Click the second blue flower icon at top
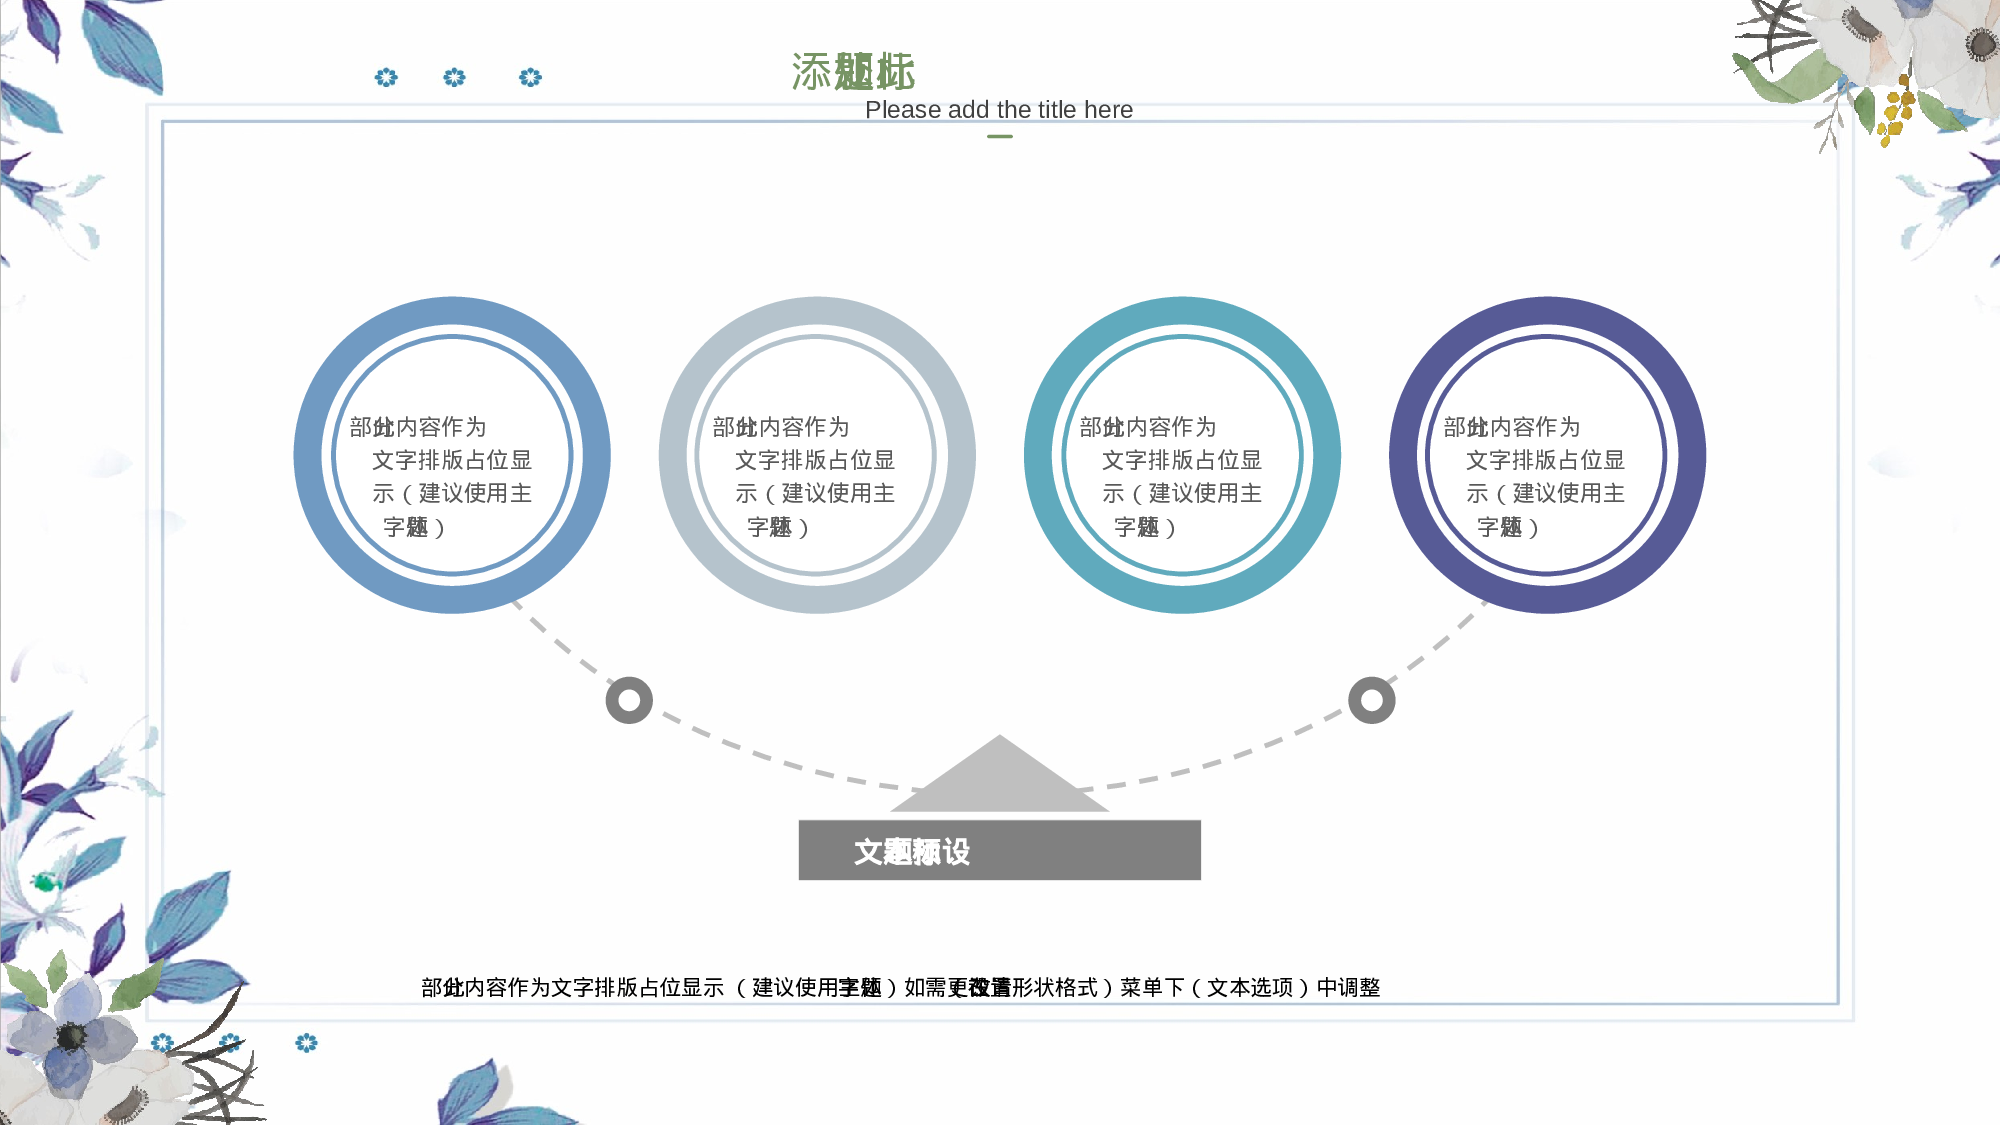This screenshot has width=2000, height=1125. pyautogui.click(x=454, y=77)
